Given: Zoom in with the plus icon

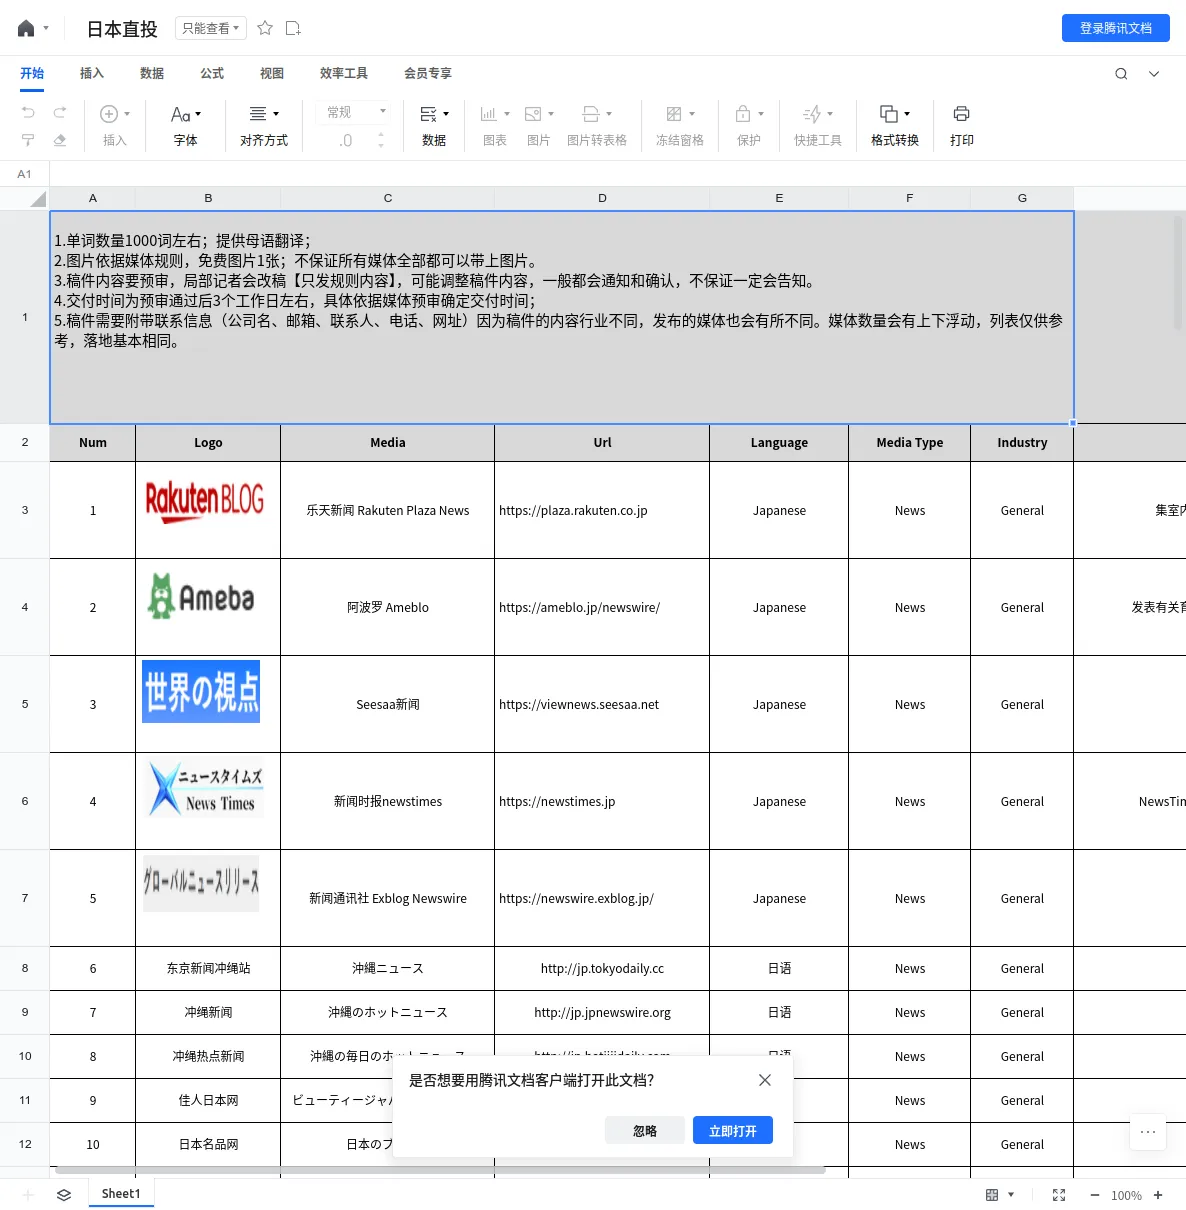Looking at the screenshot, I should point(1158,1195).
